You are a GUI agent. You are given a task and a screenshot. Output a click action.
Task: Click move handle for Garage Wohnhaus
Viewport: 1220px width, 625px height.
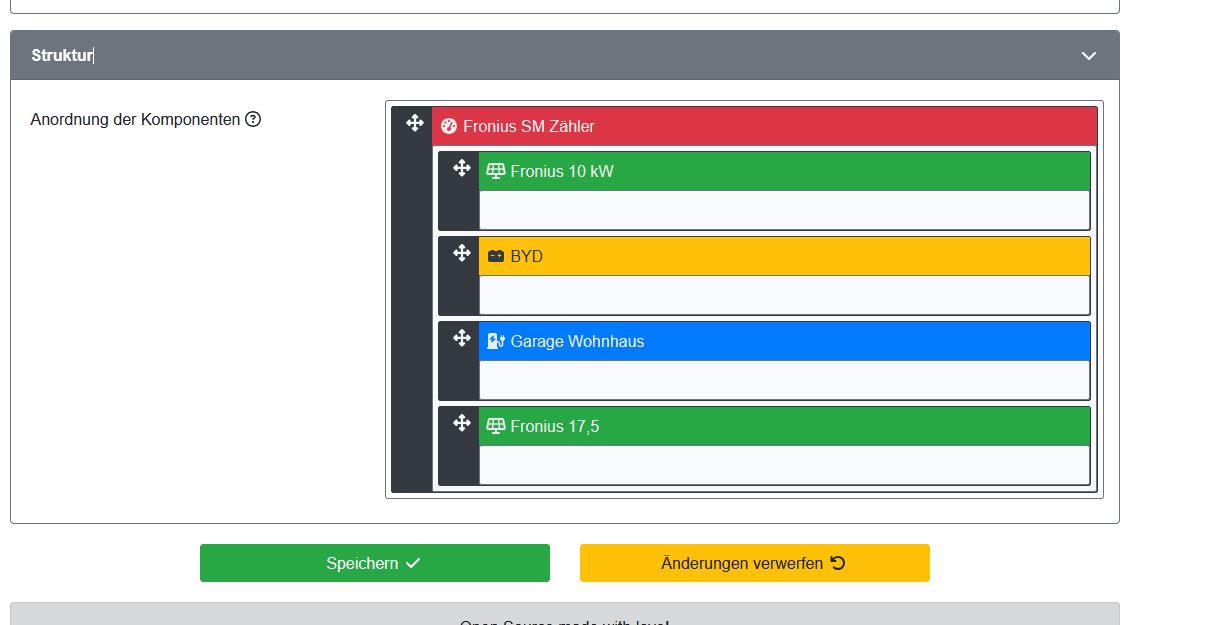tap(462, 338)
